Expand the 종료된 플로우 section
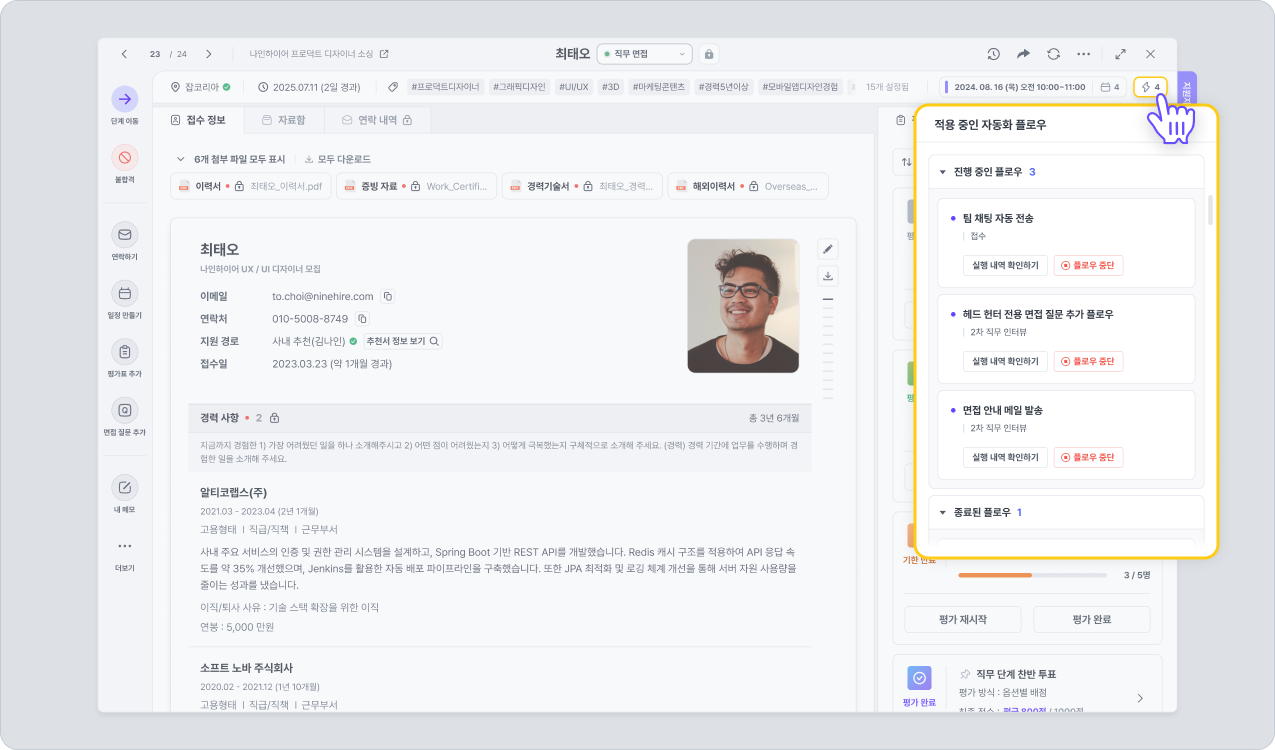 [x=942, y=512]
